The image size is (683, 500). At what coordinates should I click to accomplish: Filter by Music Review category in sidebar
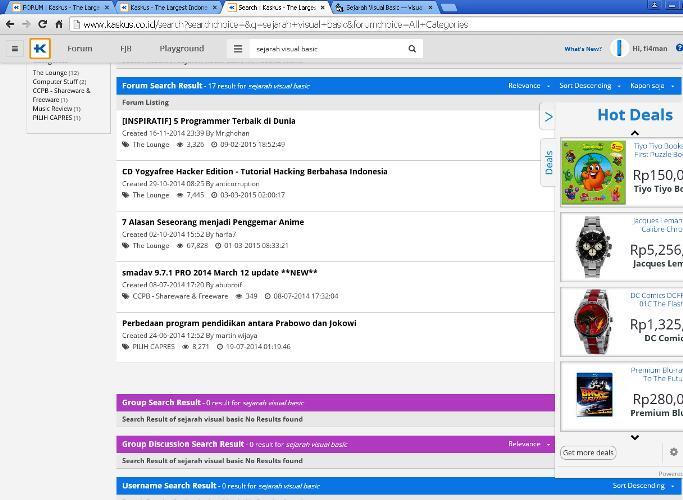[x=56, y=108]
